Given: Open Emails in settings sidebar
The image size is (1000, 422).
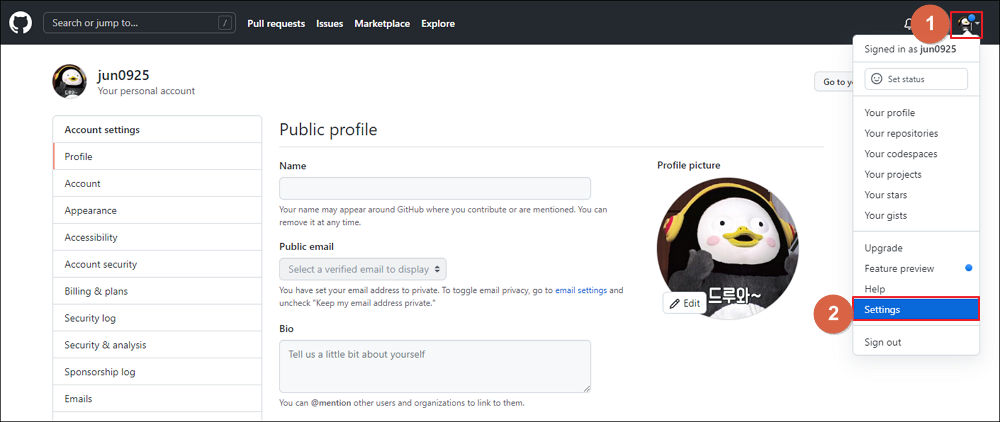Looking at the screenshot, I should 157,399.
